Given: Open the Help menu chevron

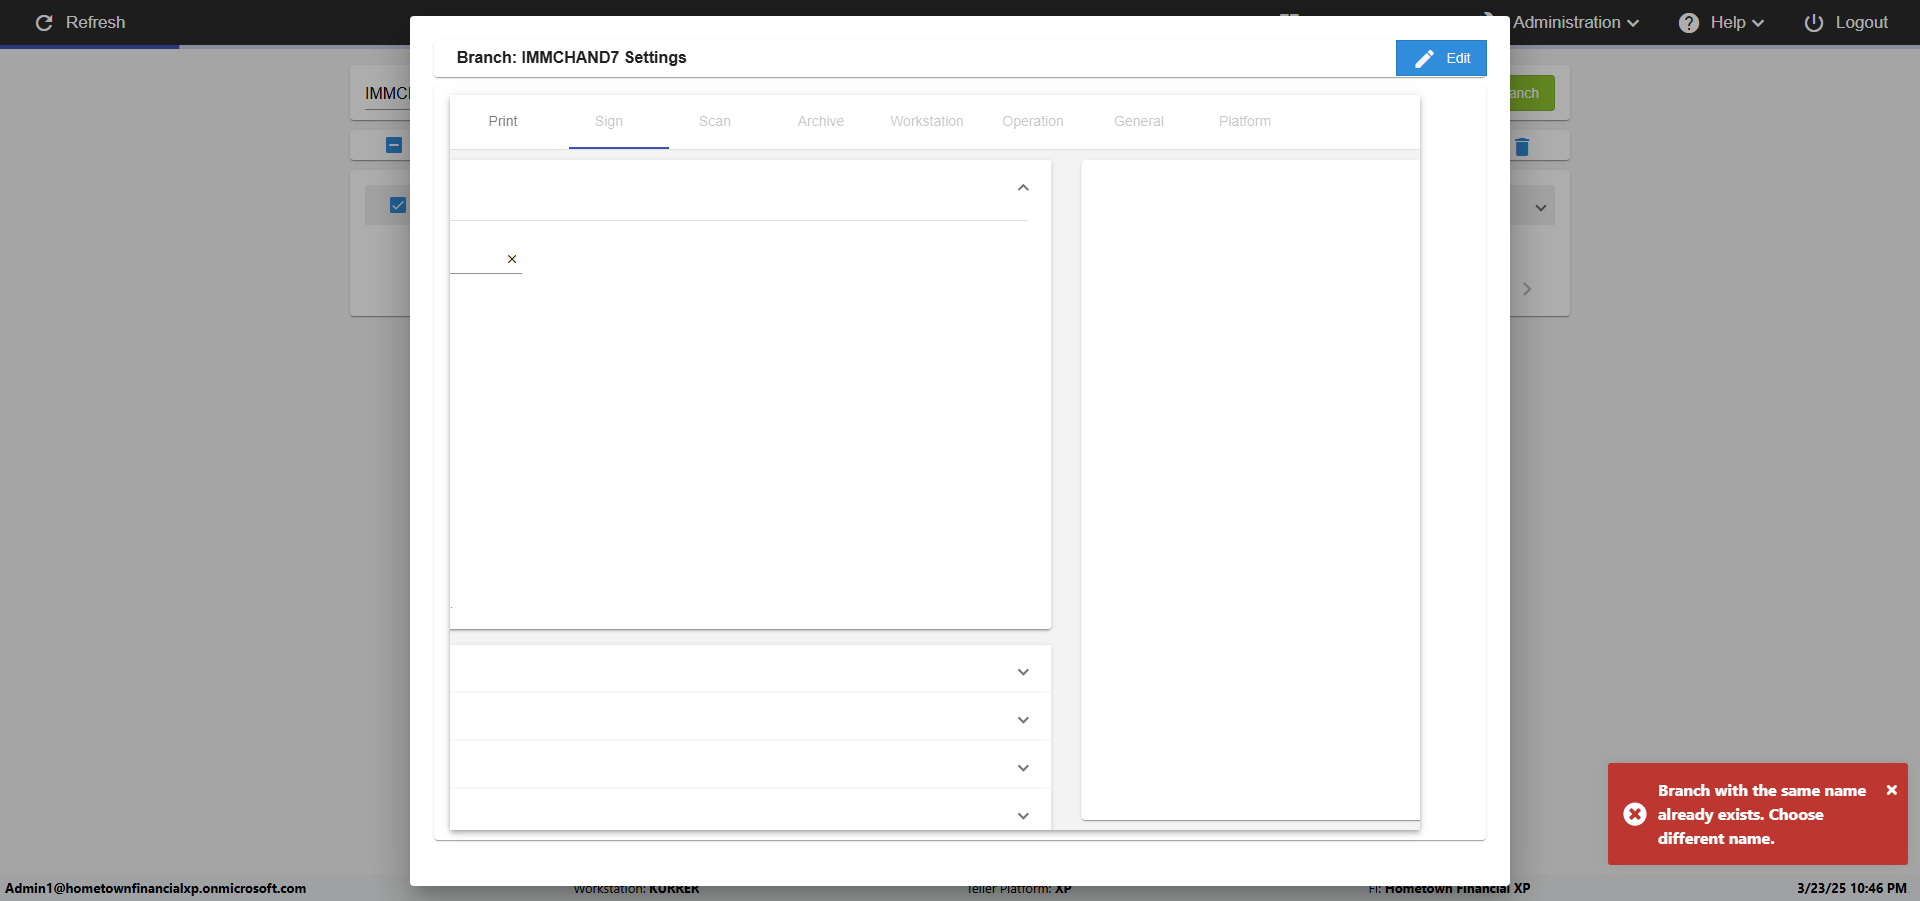Looking at the screenshot, I should pyautogui.click(x=1758, y=23).
